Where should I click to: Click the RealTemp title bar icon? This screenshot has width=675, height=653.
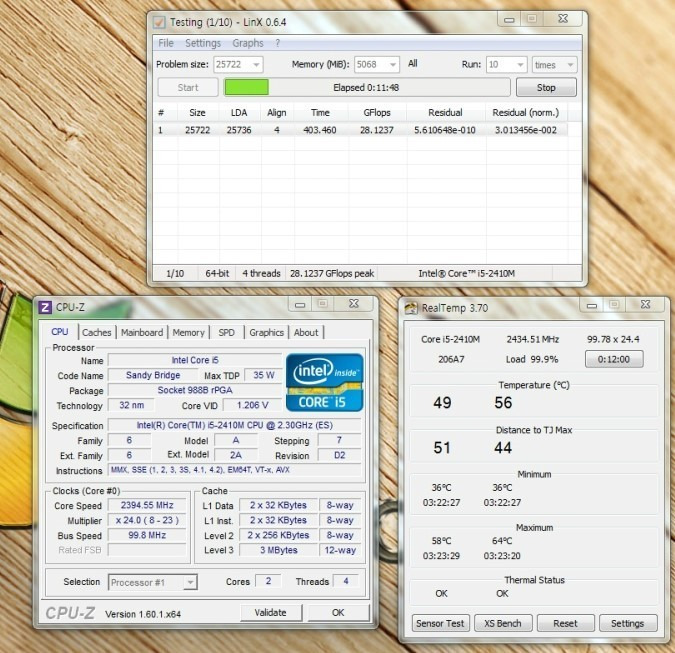coord(411,308)
